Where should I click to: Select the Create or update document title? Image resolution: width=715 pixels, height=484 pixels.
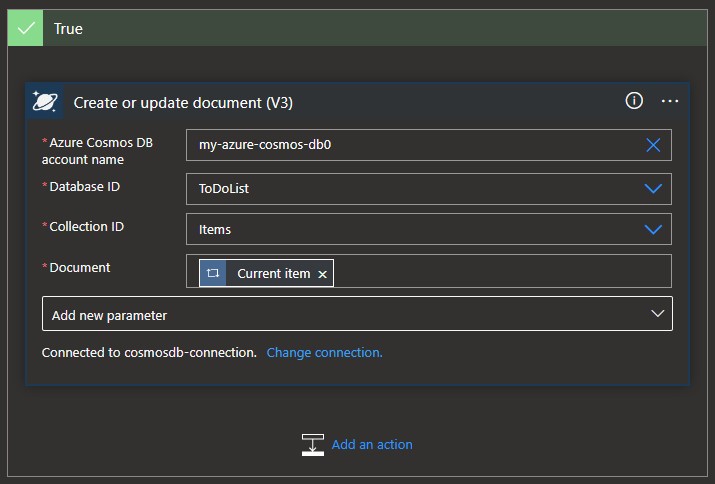pyautogui.click(x=183, y=103)
